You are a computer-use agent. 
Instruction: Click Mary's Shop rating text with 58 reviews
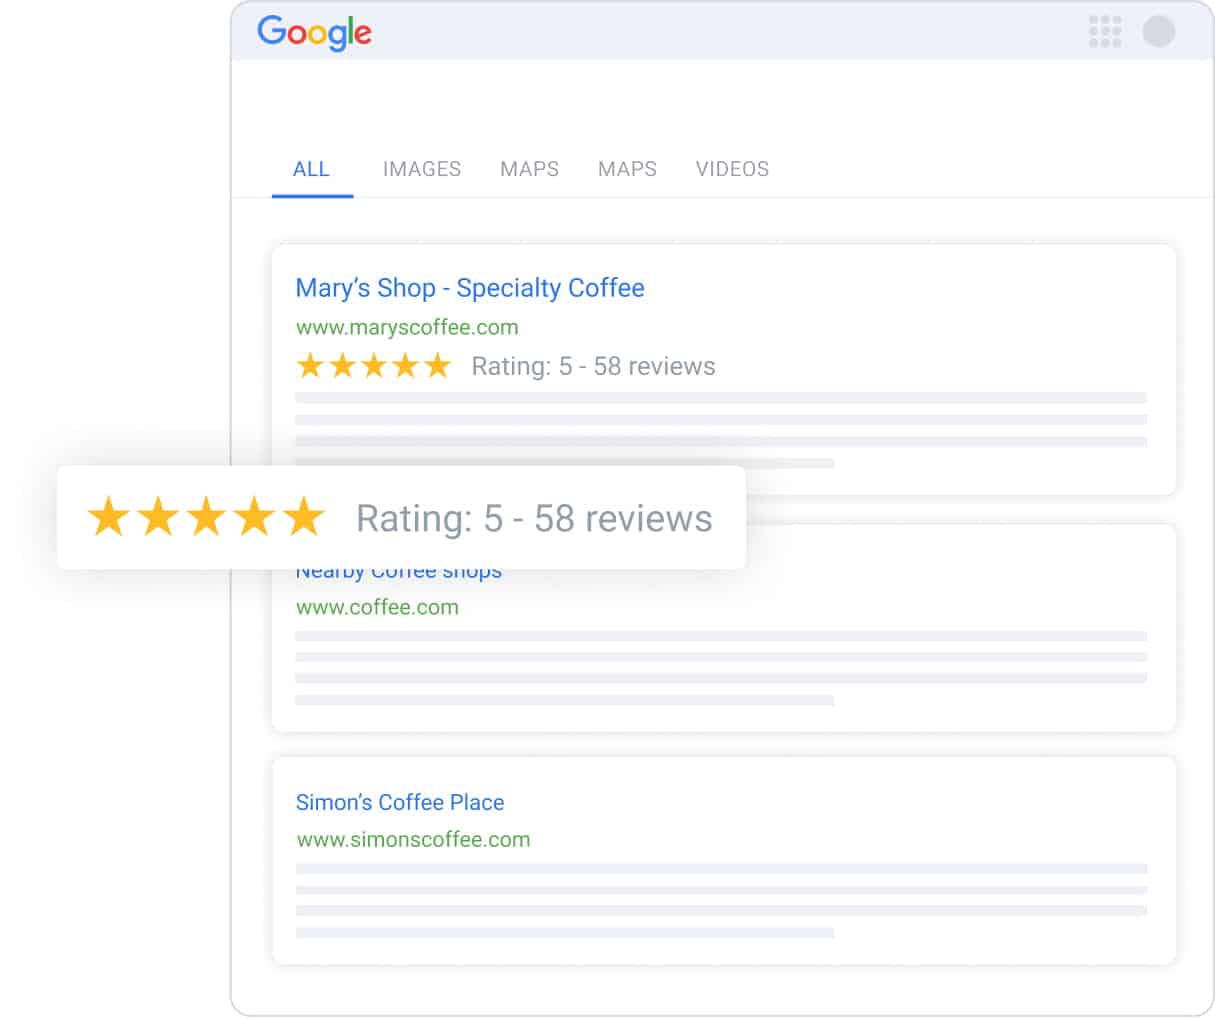coord(593,366)
